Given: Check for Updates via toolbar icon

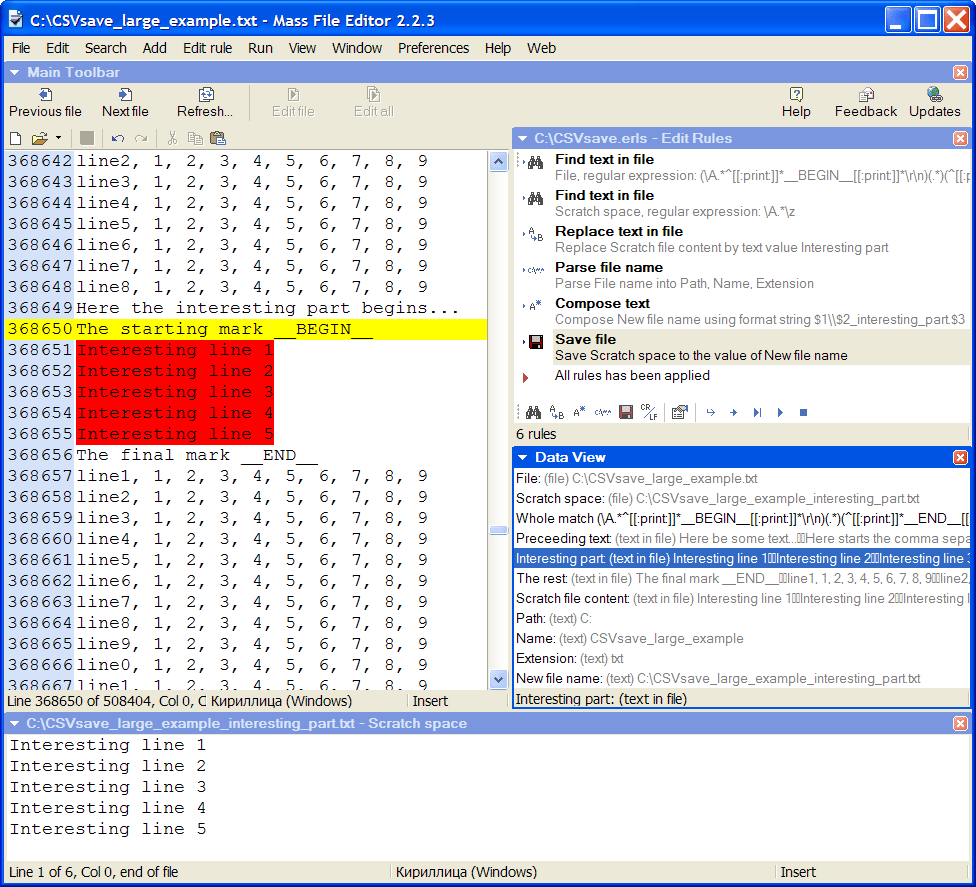Looking at the screenshot, I should 934,103.
